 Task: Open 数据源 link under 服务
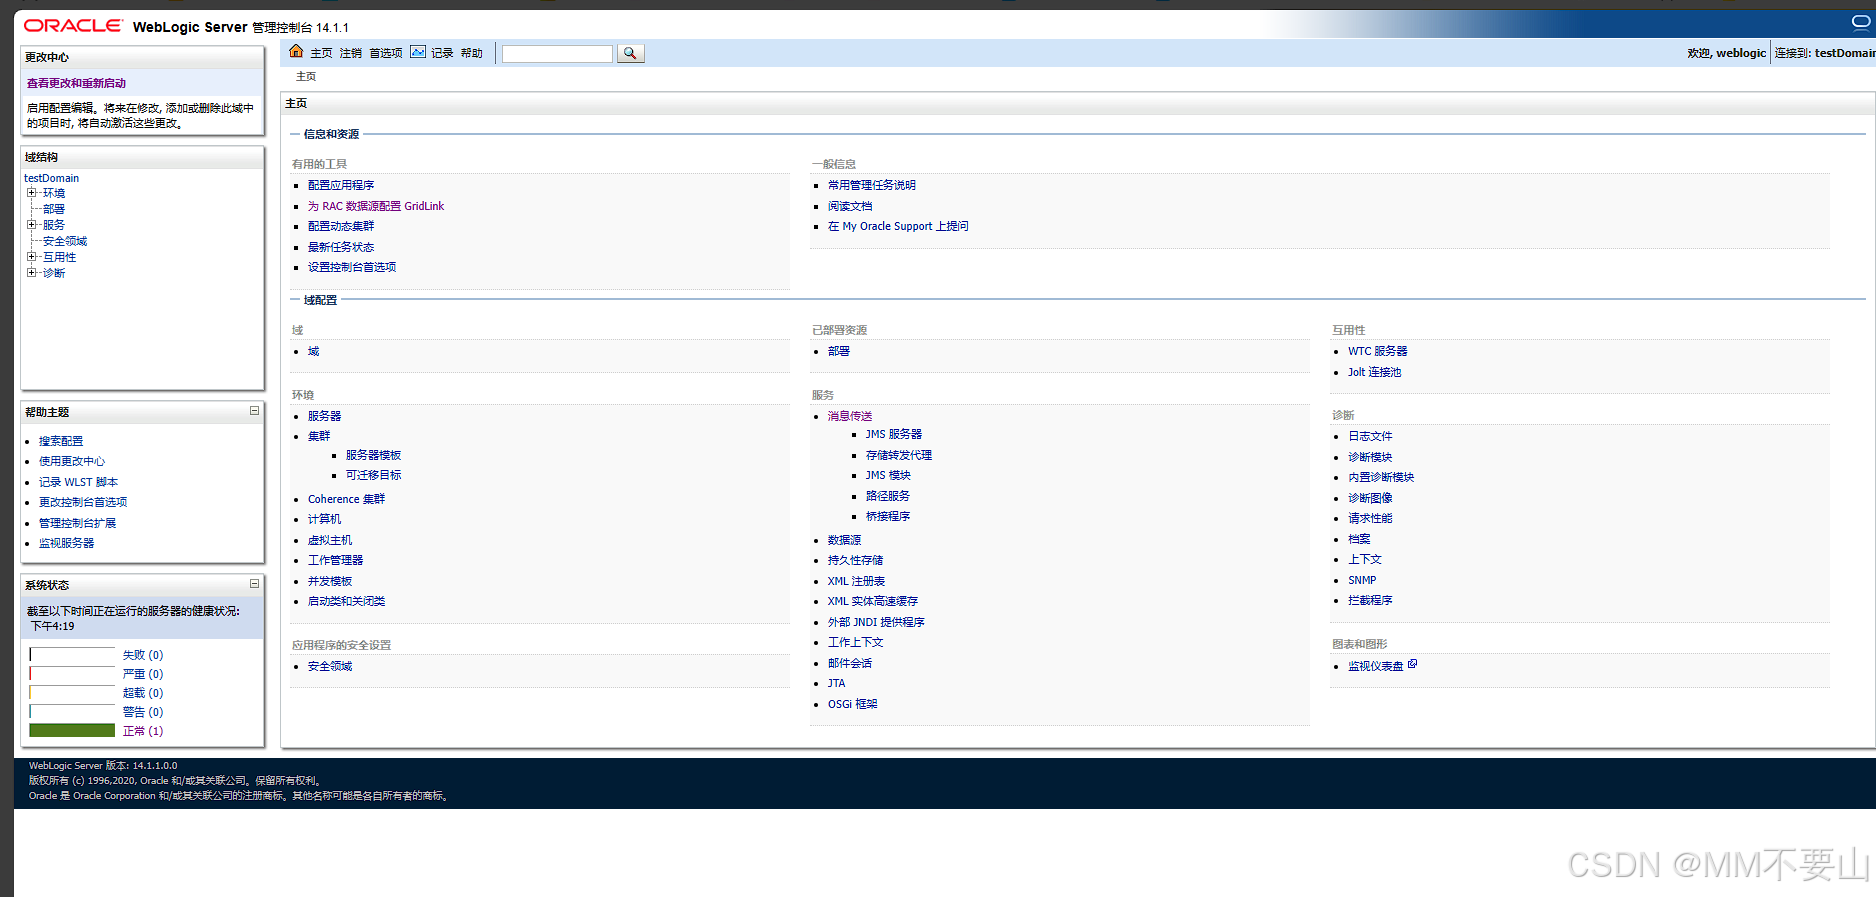click(x=844, y=540)
